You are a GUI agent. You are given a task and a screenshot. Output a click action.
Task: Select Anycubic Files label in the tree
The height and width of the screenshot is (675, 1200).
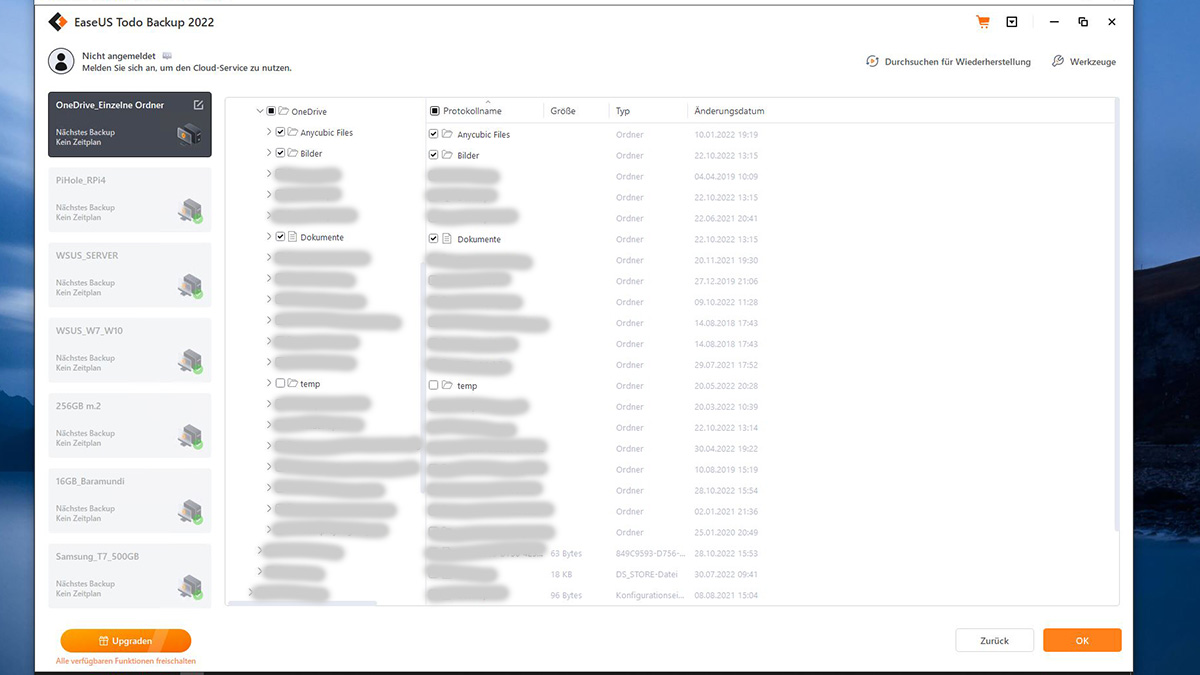pos(326,132)
